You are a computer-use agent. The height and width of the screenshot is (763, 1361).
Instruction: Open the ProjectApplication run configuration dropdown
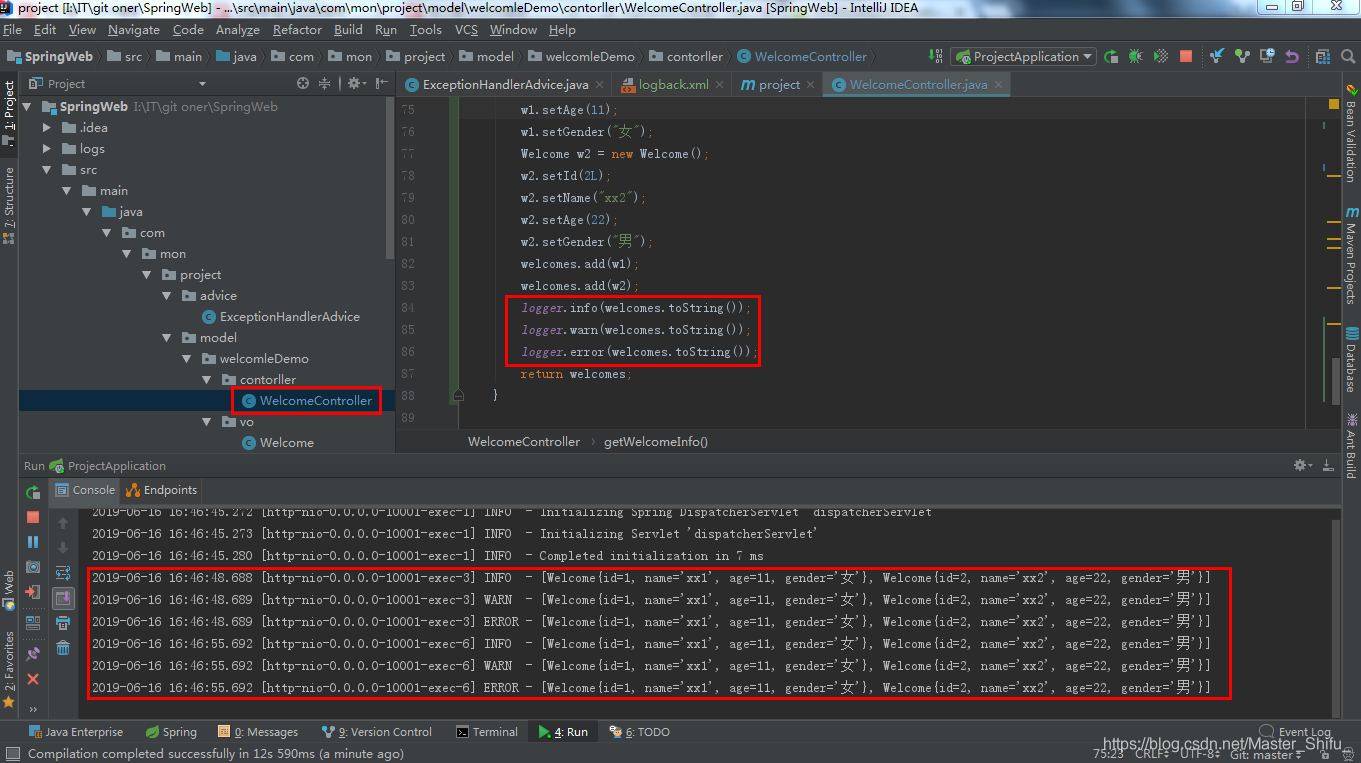[x=1023, y=57]
